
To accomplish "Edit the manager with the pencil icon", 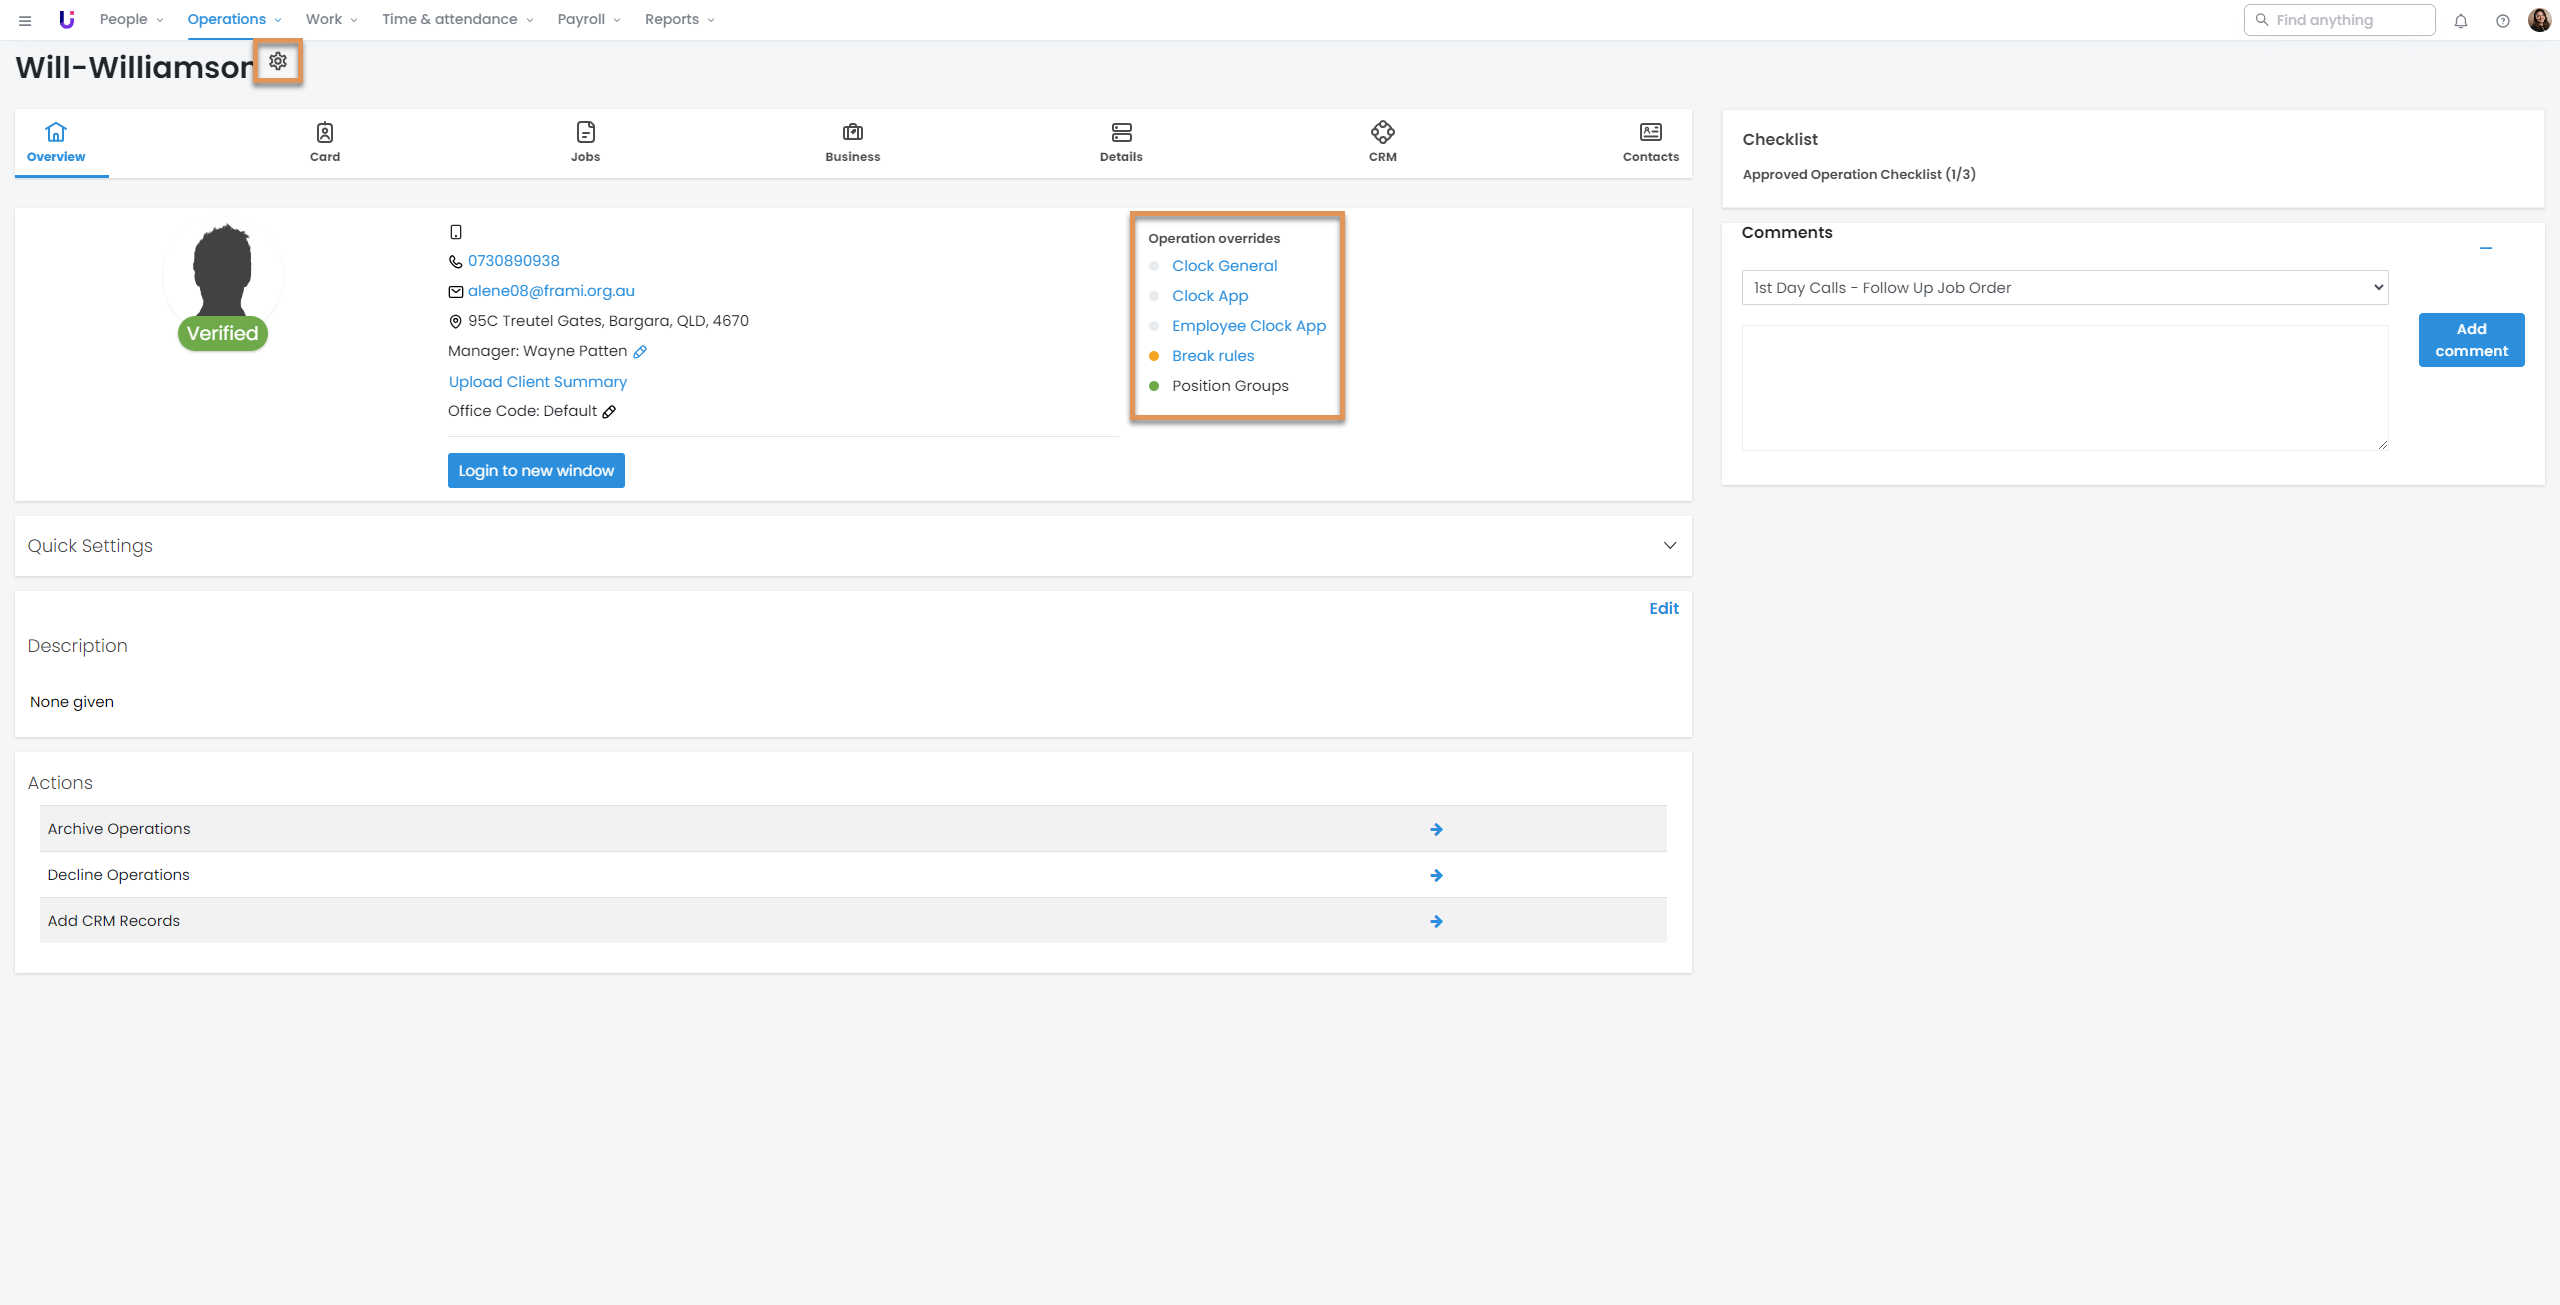I will [x=640, y=352].
